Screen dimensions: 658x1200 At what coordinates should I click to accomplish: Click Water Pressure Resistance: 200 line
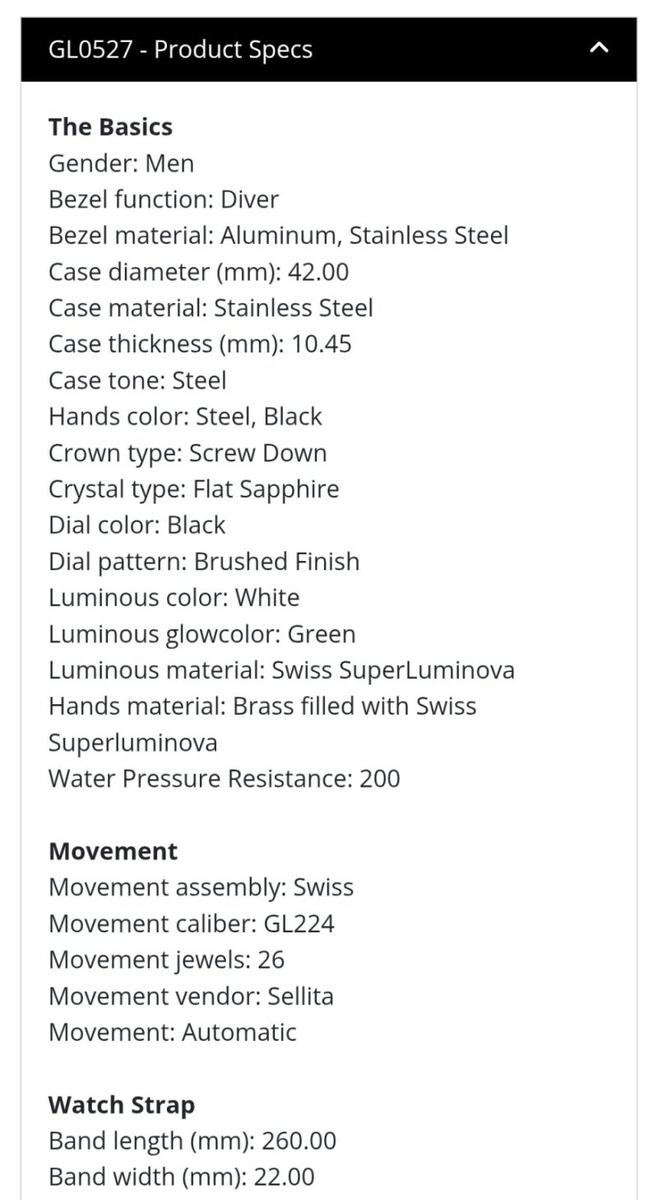point(224,779)
